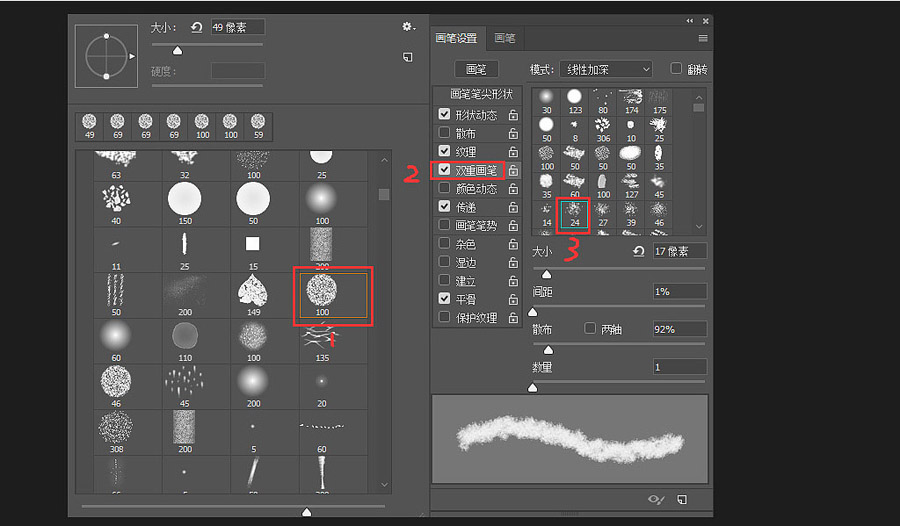Select the 画笔笔尖形状 option
The image size is (900, 526).
476,94
